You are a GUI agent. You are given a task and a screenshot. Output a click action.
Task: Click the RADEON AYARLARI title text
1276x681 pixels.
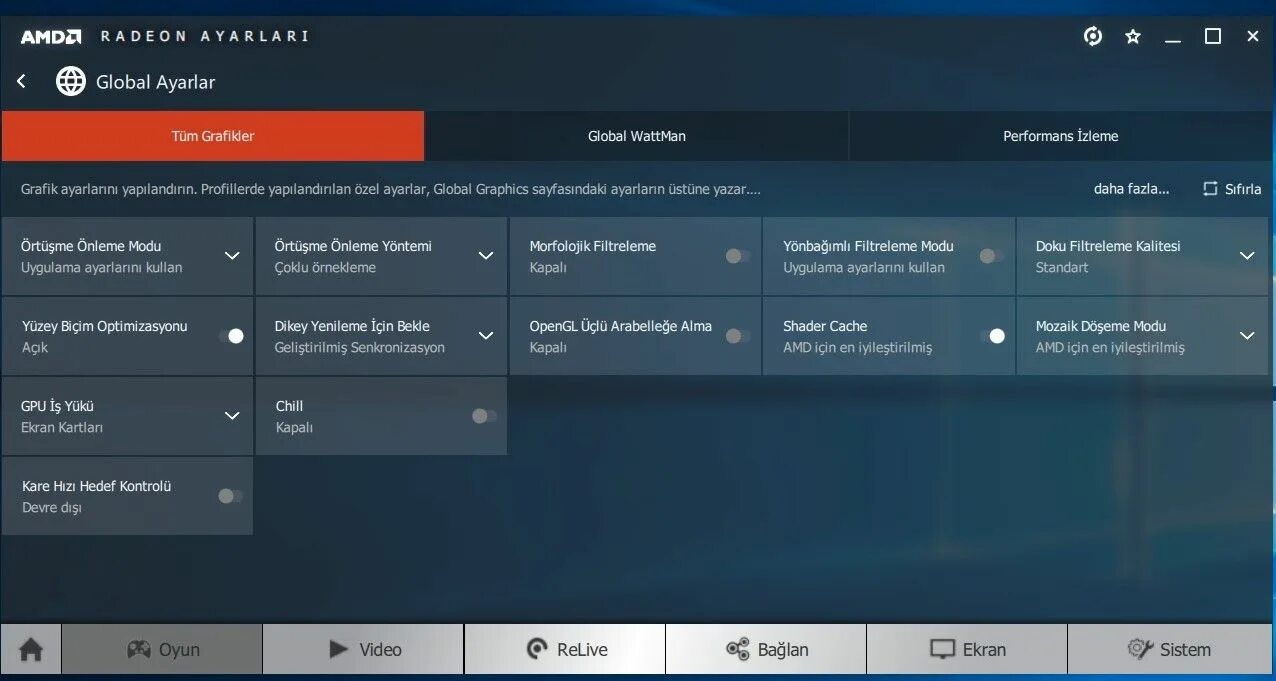[x=204, y=36]
